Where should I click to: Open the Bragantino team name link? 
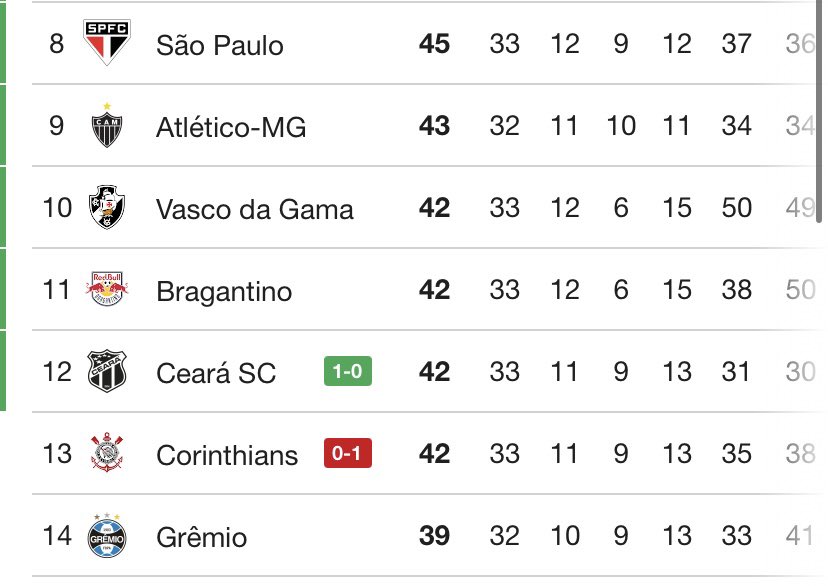click(x=224, y=291)
